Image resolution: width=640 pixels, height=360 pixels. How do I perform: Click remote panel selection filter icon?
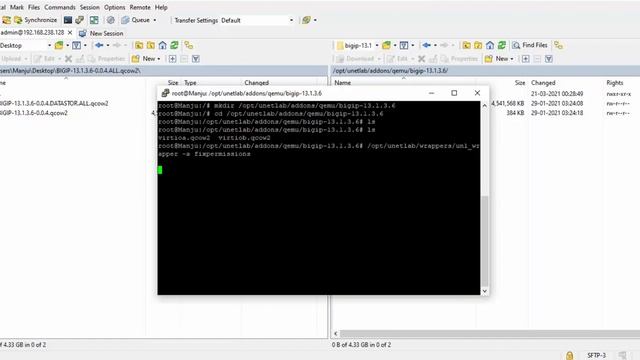[x=549, y=59]
